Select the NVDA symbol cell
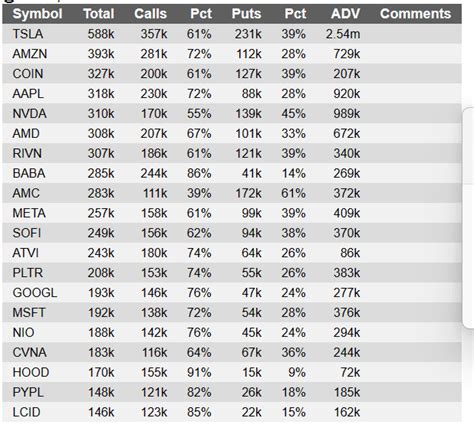Viewport: 474px width, 431px height. (x=29, y=114)
